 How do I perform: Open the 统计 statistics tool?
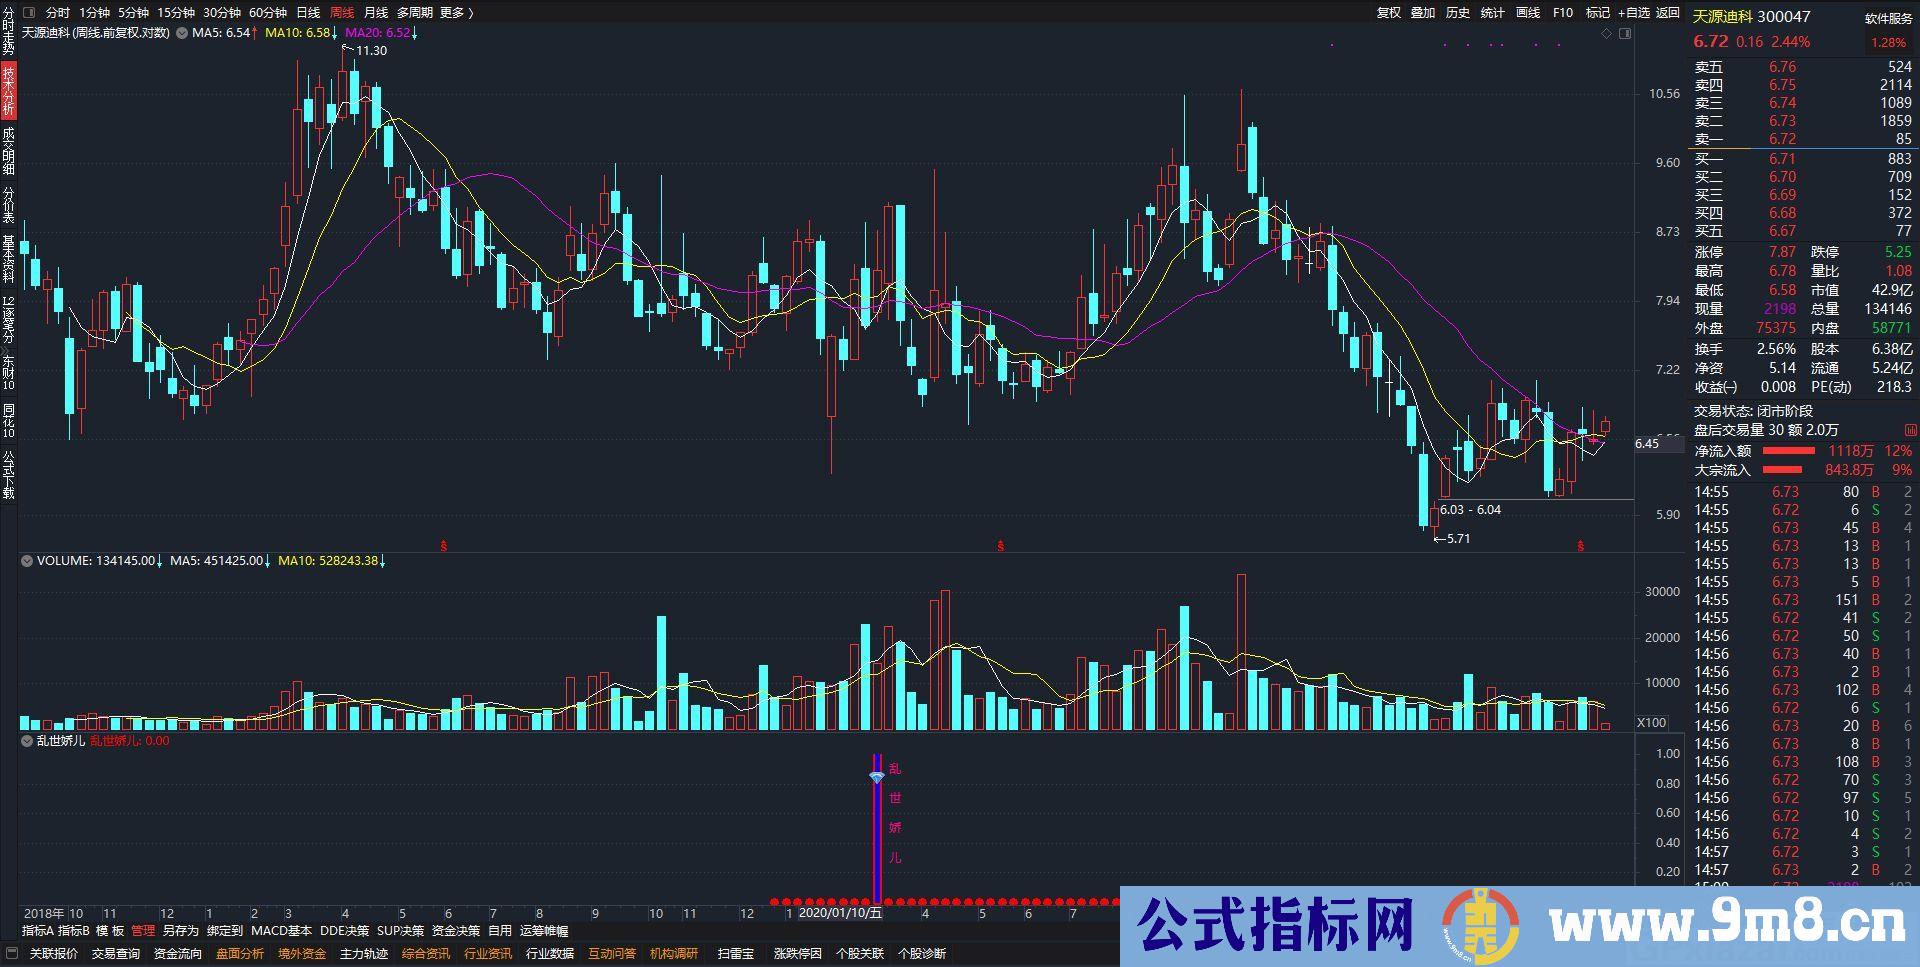click(1493, 12)
